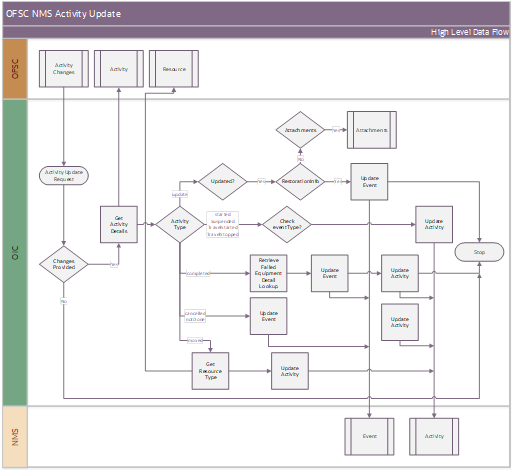Click the 'Get Resource Type' process box

tap(210, 371)
